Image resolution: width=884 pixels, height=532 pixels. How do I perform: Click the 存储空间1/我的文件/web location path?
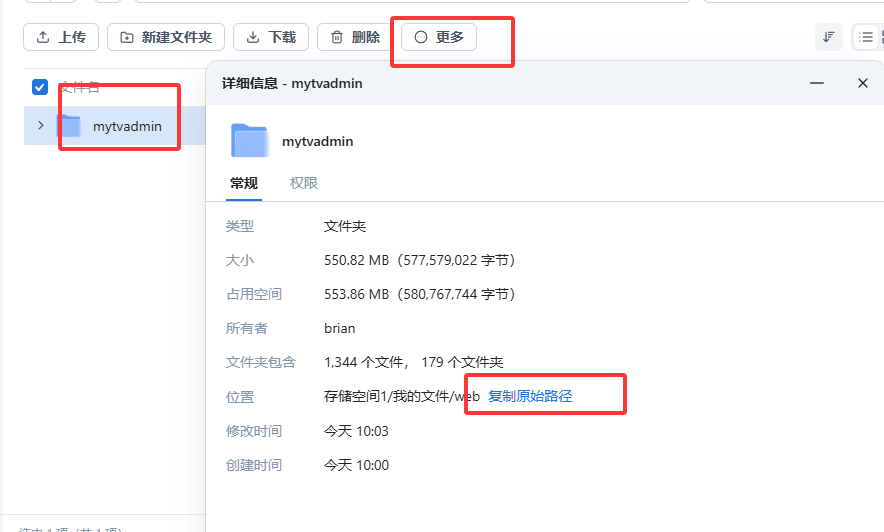pyautogui.click(x=402, y=396)
